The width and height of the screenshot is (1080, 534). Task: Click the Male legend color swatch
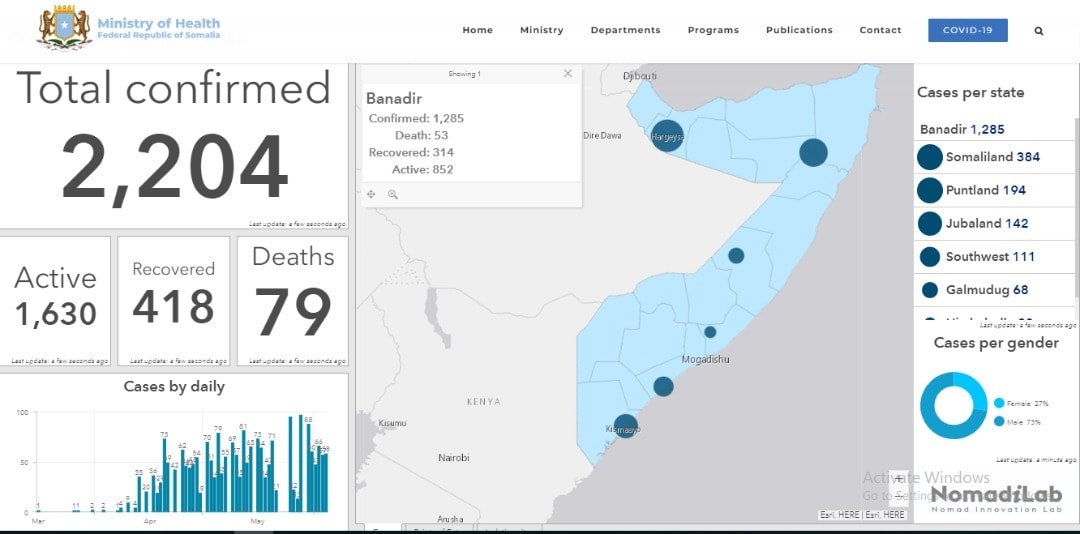pyautogui.click(x=999, y=422)
